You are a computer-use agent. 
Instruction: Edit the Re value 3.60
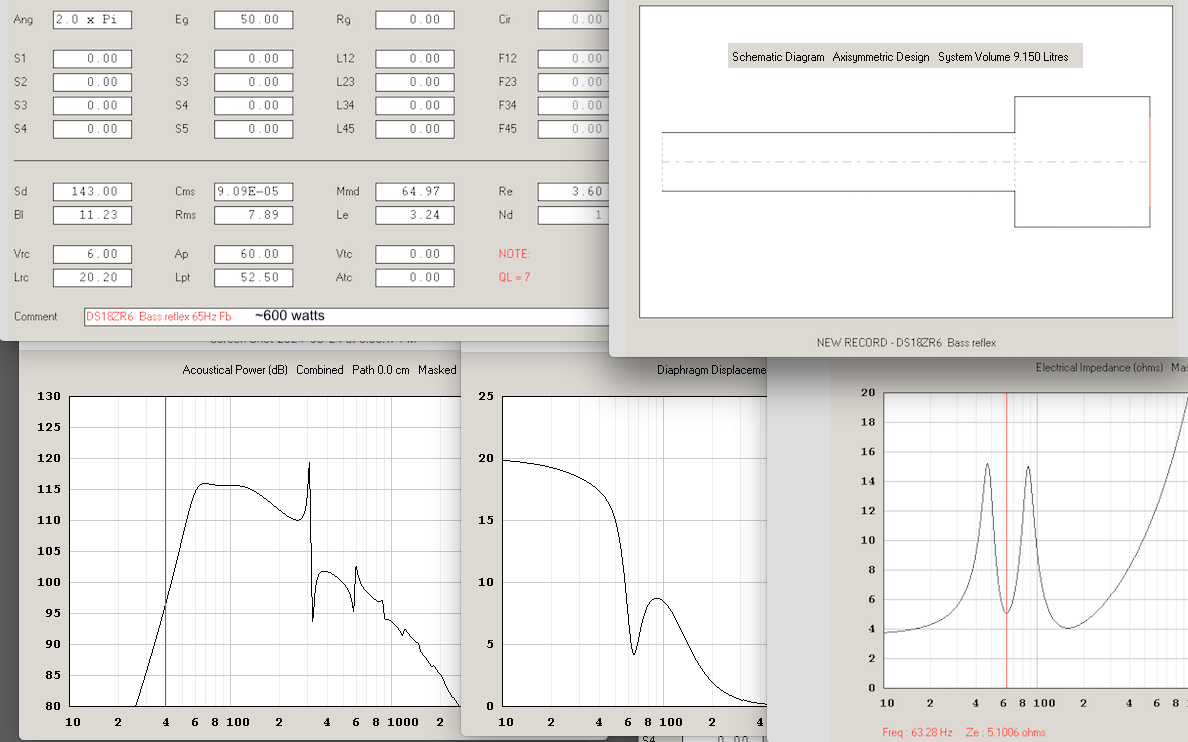tap(574, 192)
